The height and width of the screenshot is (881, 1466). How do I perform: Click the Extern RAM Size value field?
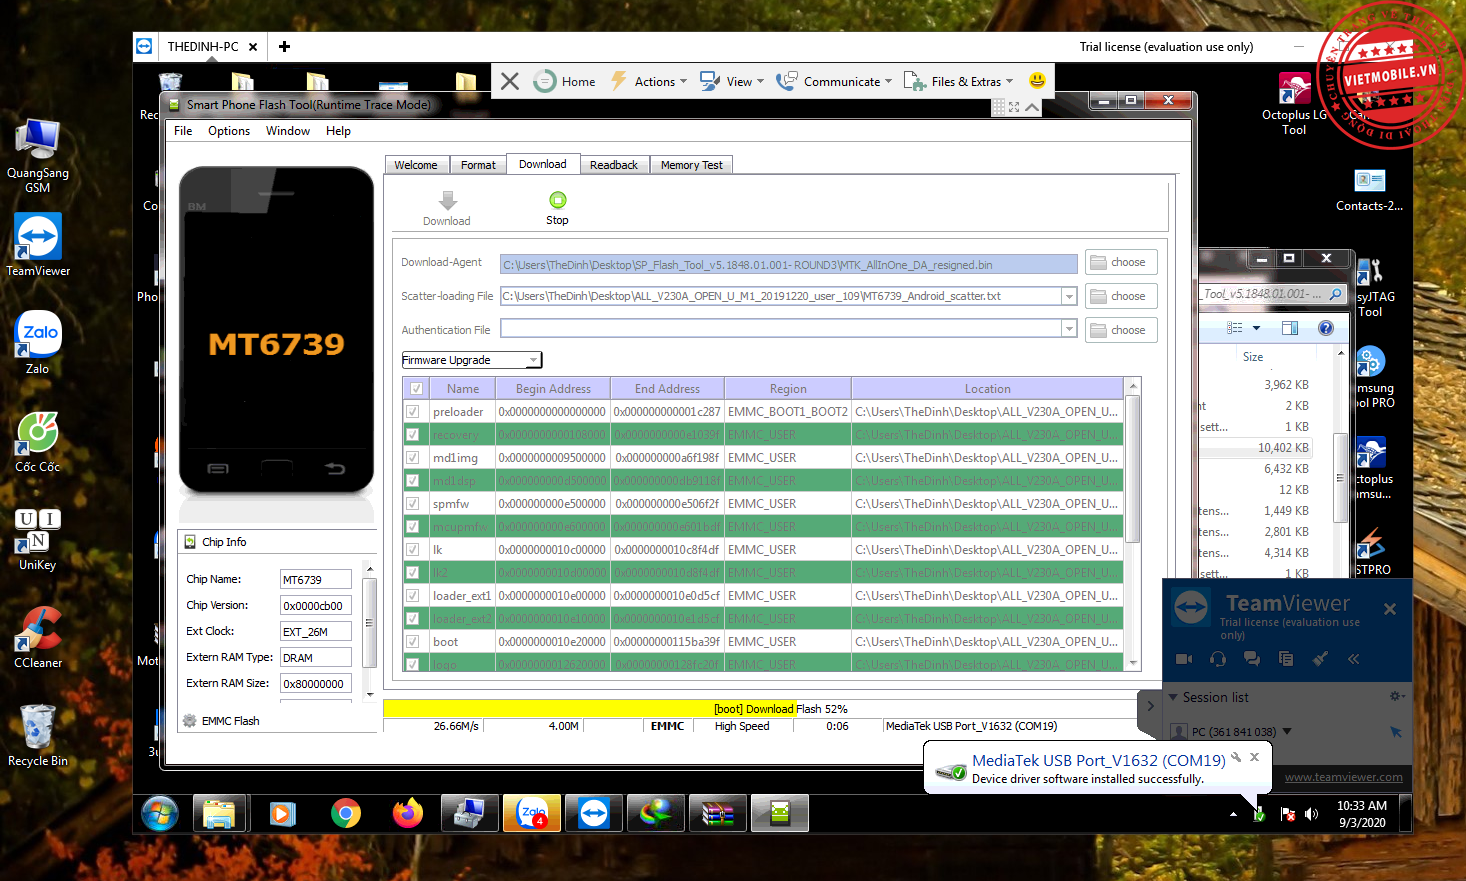click(x=316, y=683)
